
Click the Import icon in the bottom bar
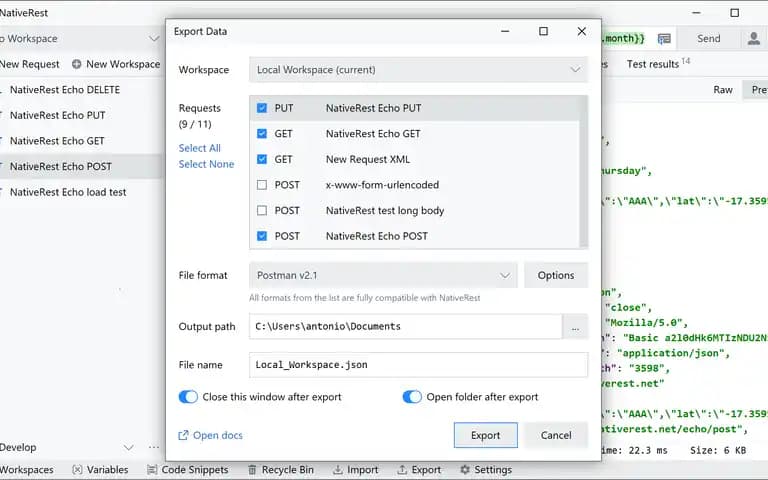click(x=337, y=470)
